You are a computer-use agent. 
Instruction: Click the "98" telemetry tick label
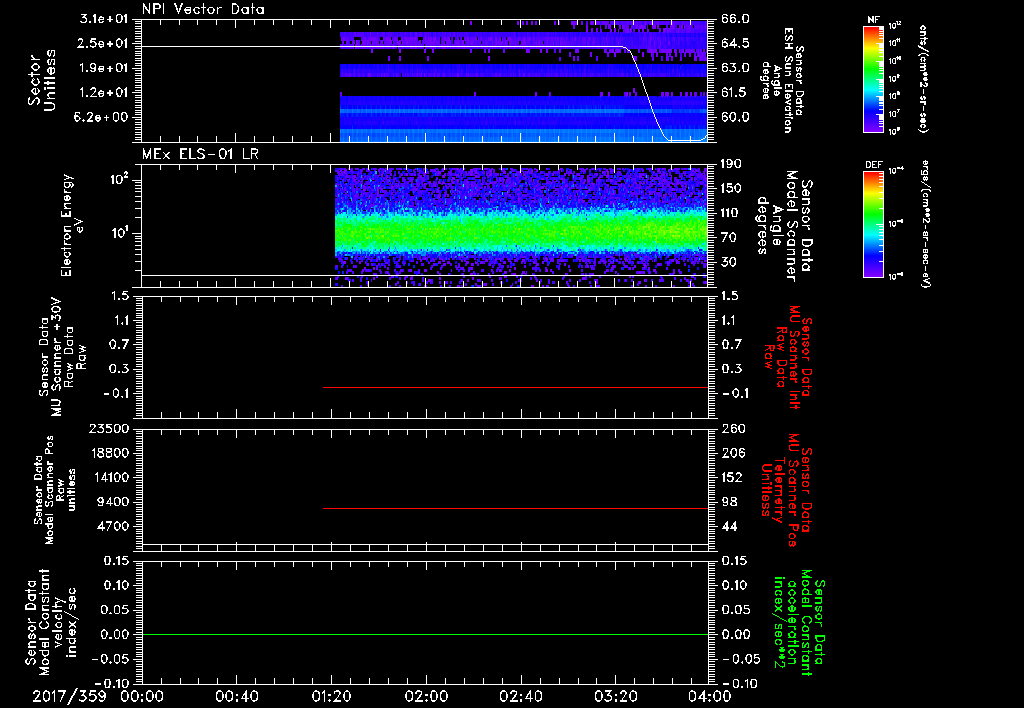(728, 502)
